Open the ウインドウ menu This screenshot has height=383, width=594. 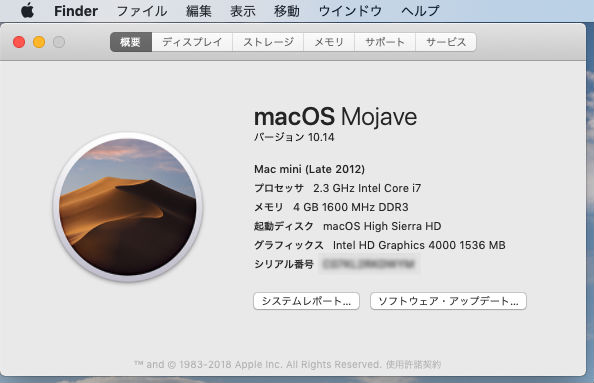click(350, 11)
